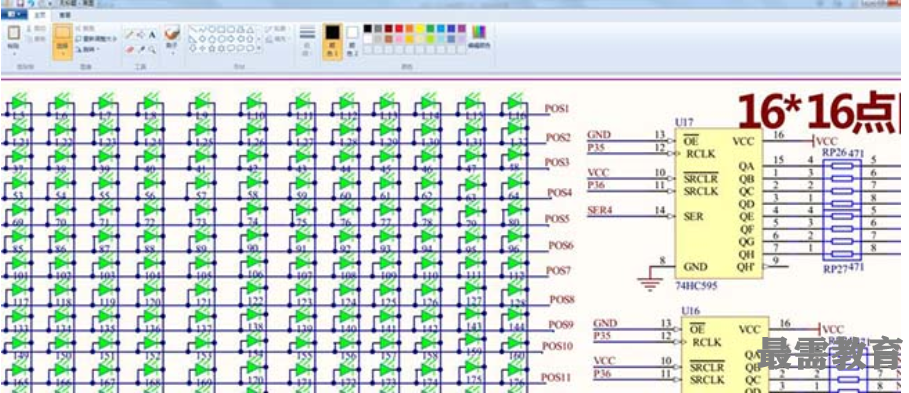Image resolution: width=909 pixels, height=393 pixels.
Task: Pick the red palette swatch
Action: click(x=399, y=28)
